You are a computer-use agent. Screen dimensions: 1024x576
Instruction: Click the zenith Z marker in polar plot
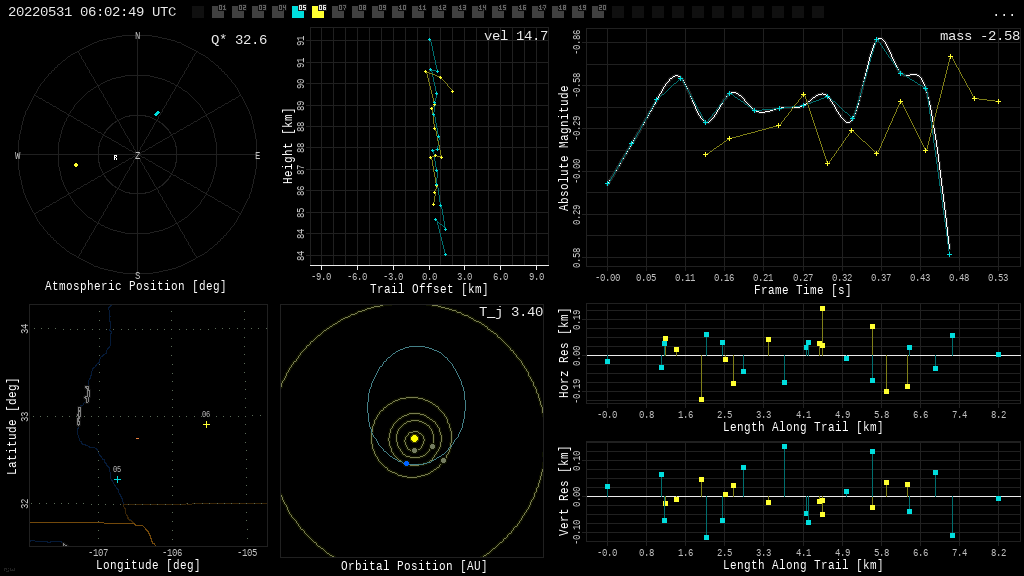[137, 156]
